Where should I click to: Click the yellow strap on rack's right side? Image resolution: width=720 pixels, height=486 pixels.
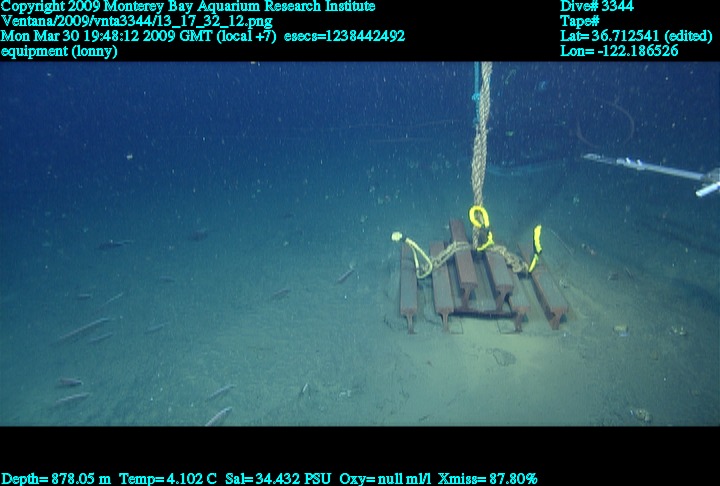click(537, 245)
